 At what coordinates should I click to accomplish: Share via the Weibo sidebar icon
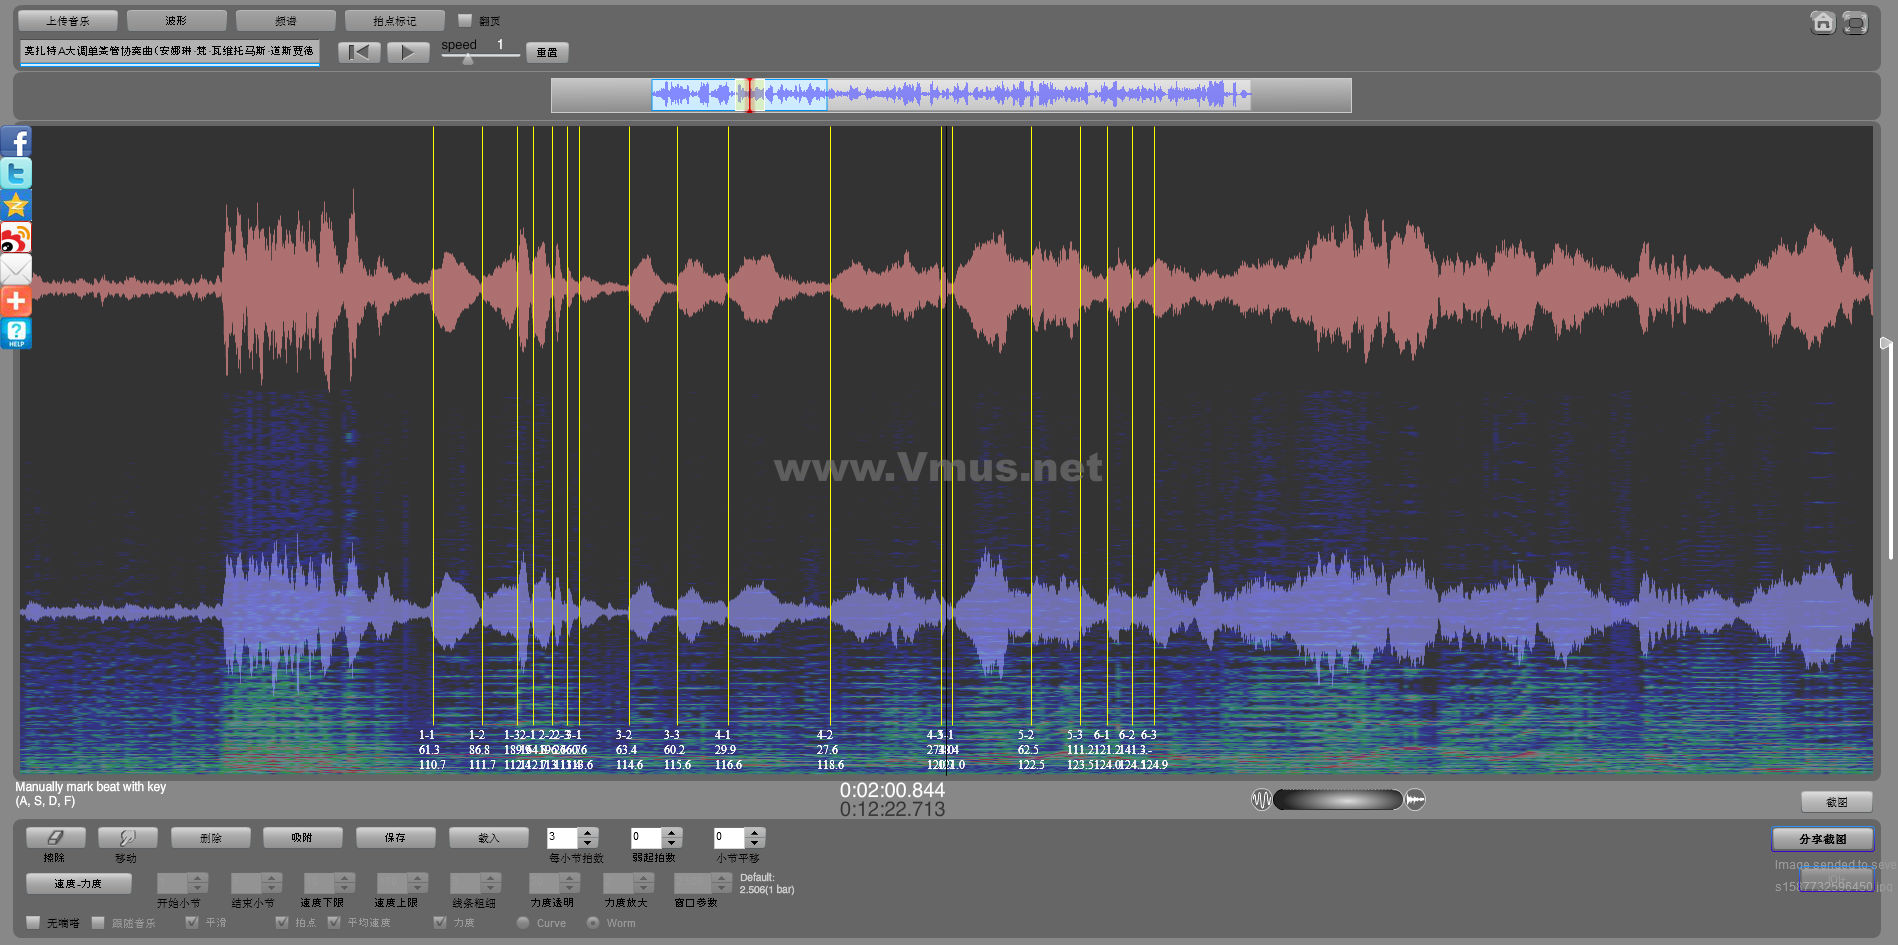click(x=16, y=238)
